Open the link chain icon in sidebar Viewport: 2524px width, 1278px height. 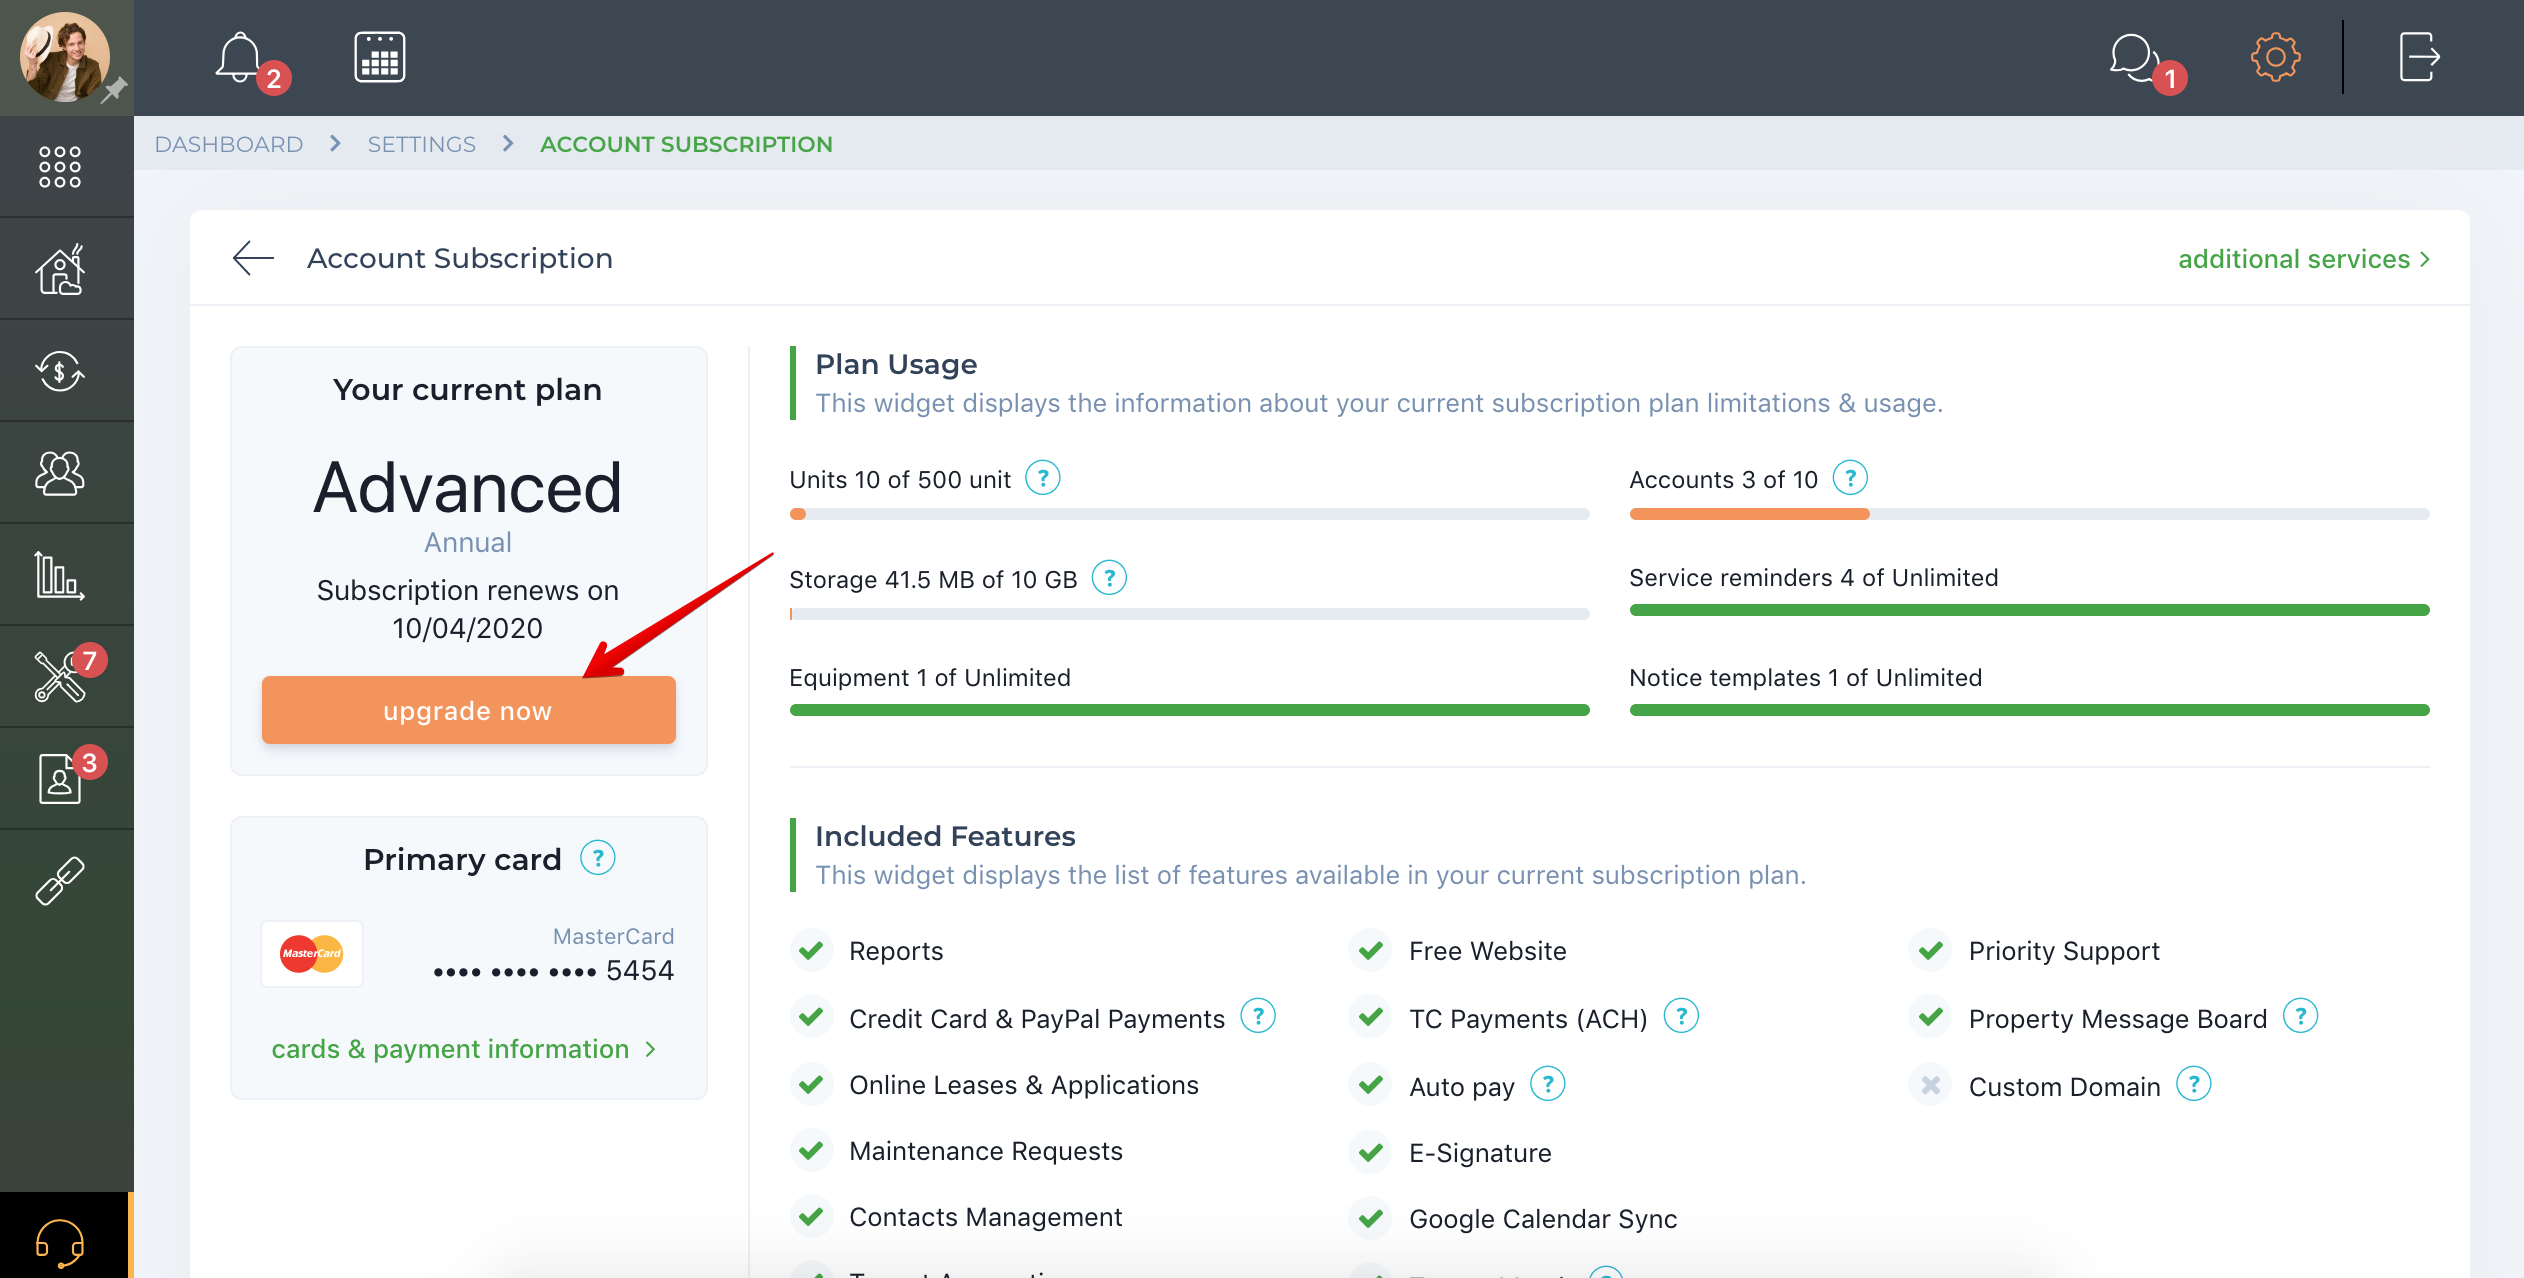coord(60,881)
